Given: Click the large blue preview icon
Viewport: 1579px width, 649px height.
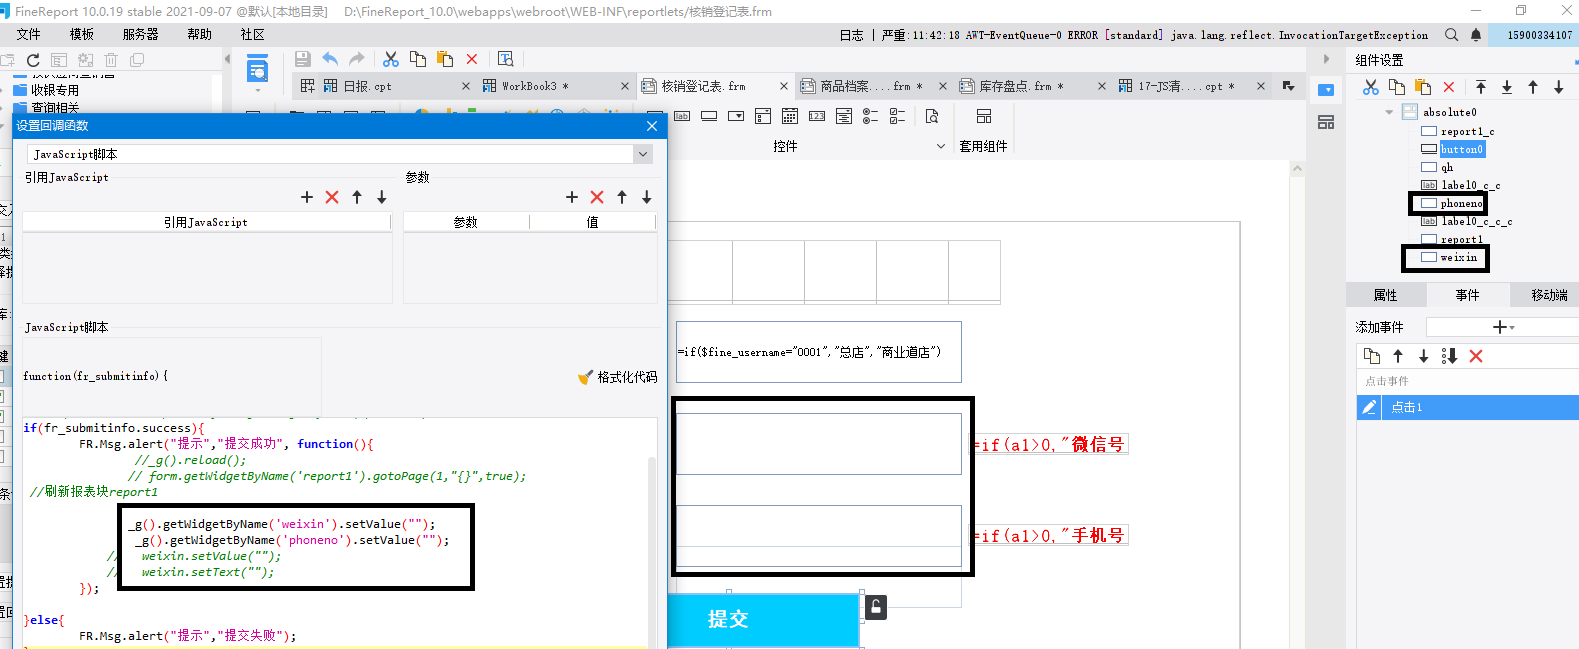Looking at the screenshot, I should coord(258,70).
